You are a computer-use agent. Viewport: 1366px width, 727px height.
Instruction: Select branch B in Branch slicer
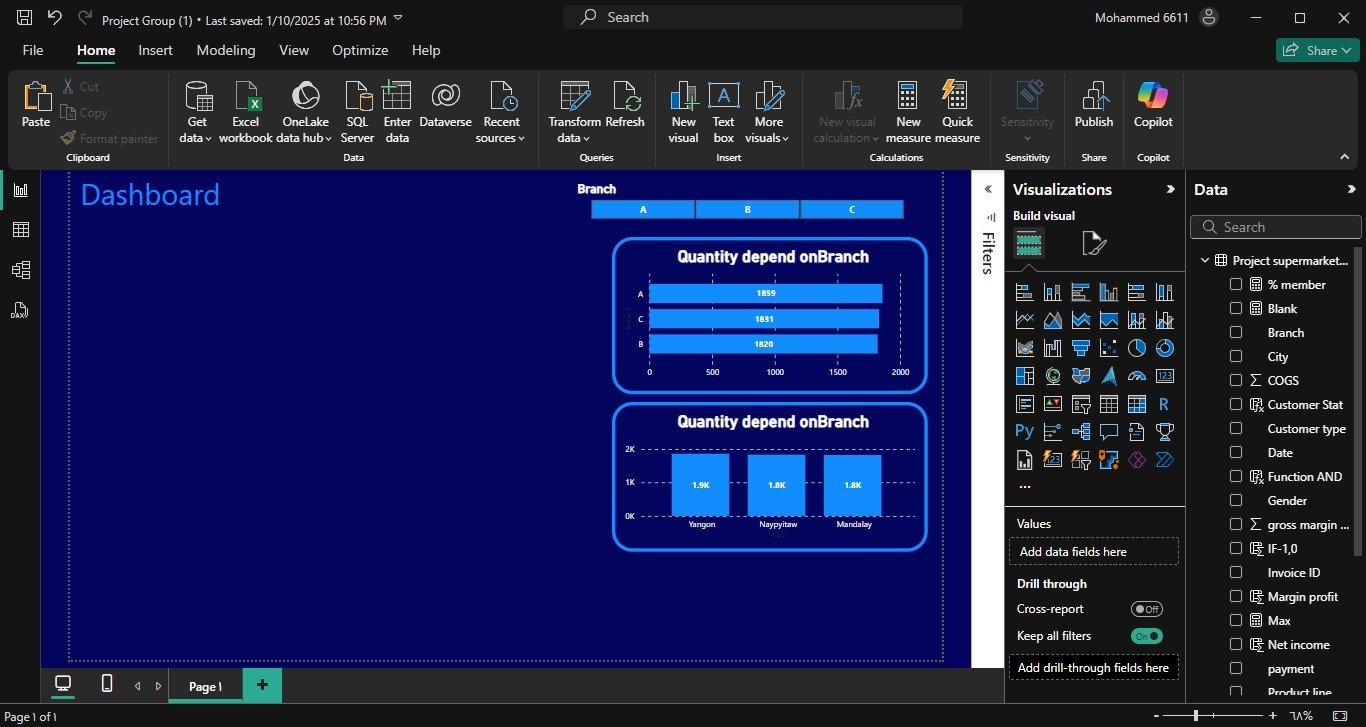(x=747, y=209)
